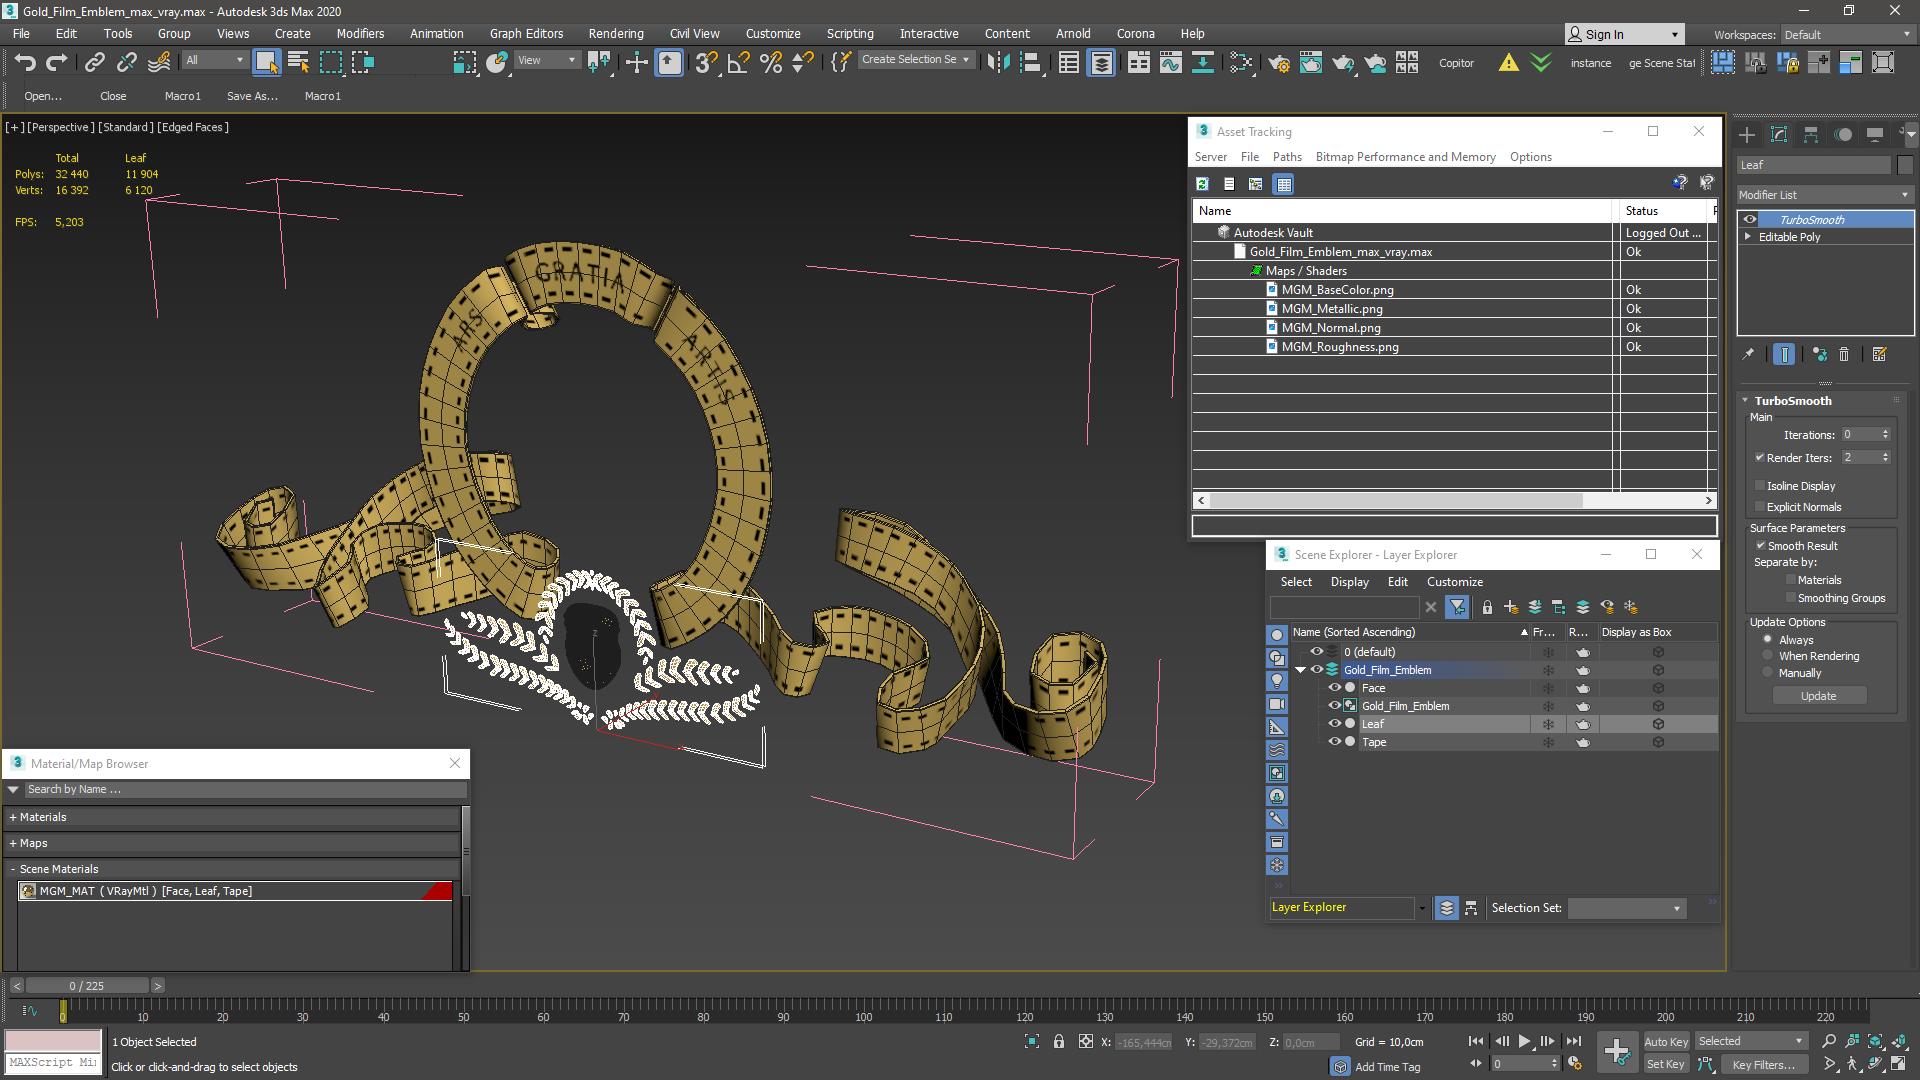This screenshot has height=1080, width=1920.
Task: Enable Separate by Smoothing Groups checkbox
Action: tap(1790, 598)
